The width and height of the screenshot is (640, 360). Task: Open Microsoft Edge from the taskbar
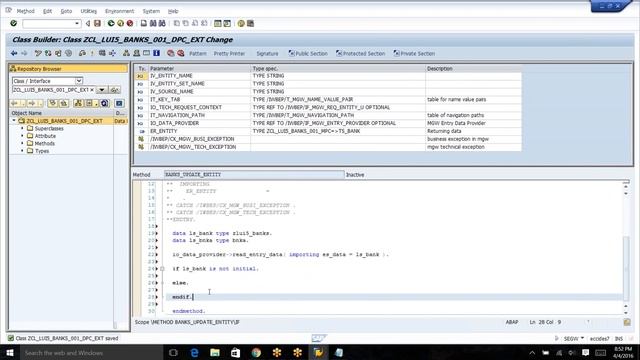194,353
